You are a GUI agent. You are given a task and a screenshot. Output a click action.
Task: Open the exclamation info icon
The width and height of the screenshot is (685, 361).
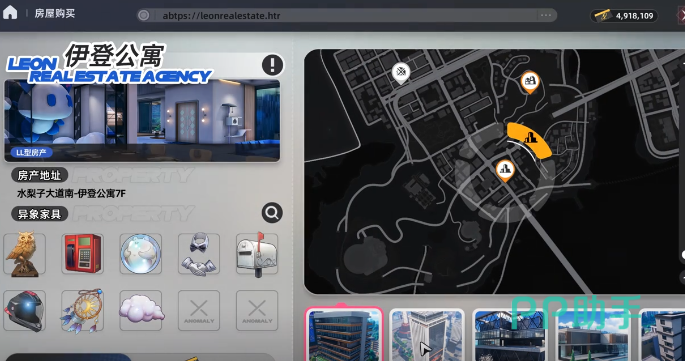click(x=273, y=65)
